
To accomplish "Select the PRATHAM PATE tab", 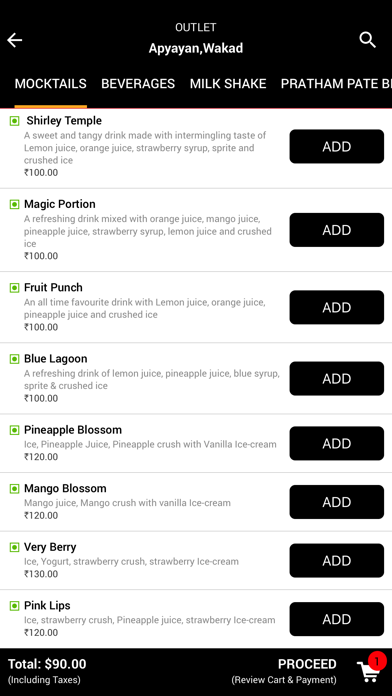I will [x=336, y=84].
